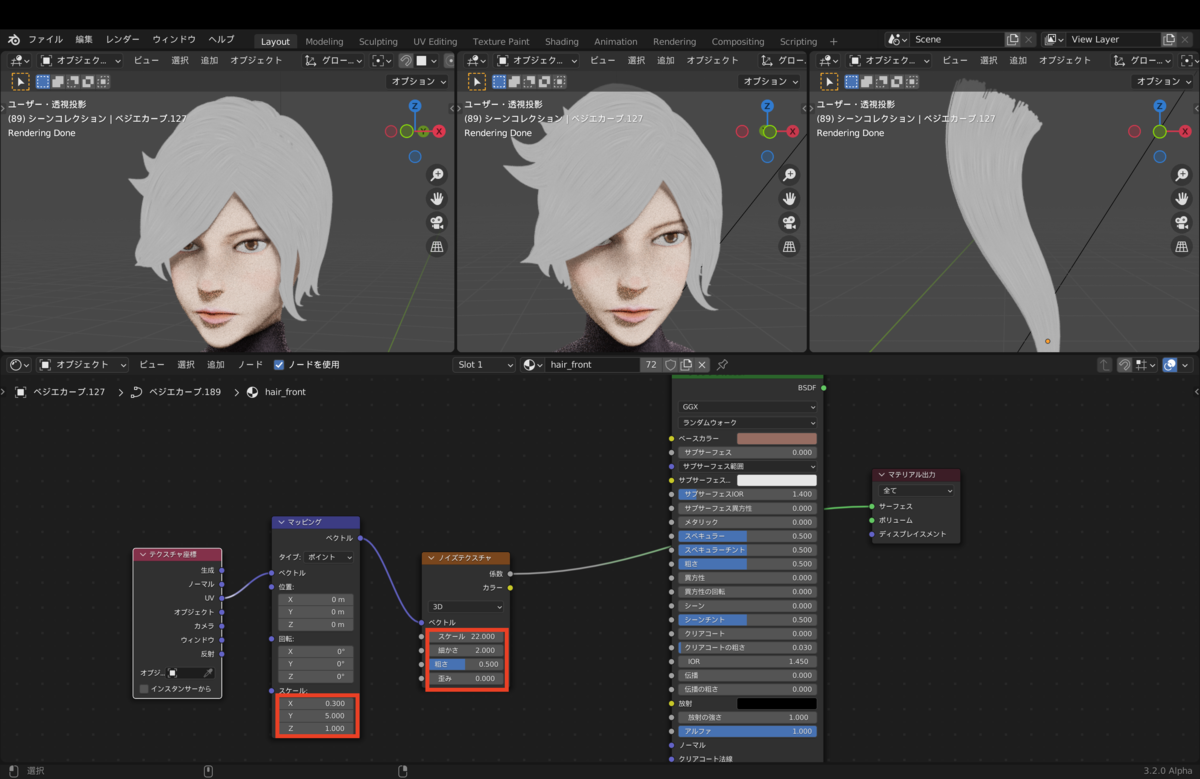The height and width of the screenshot is (779, 1200).
Task: Expand the オプション dropdown in the middle viewport
Action: click(771, 82)
